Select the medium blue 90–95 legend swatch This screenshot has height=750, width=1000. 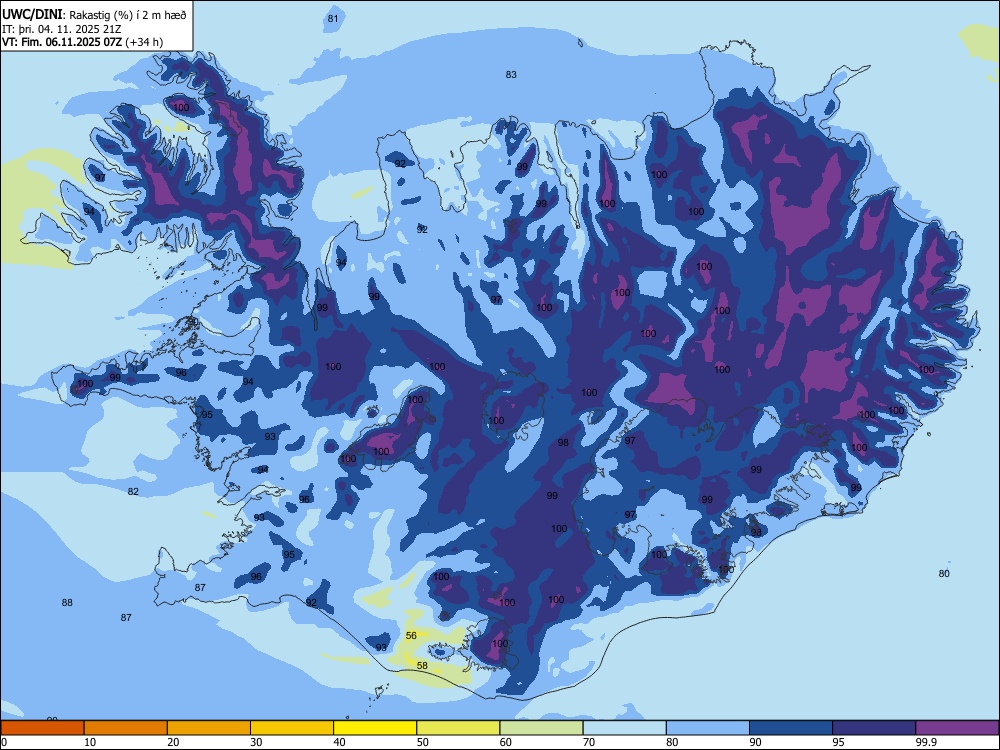[791, 728]
